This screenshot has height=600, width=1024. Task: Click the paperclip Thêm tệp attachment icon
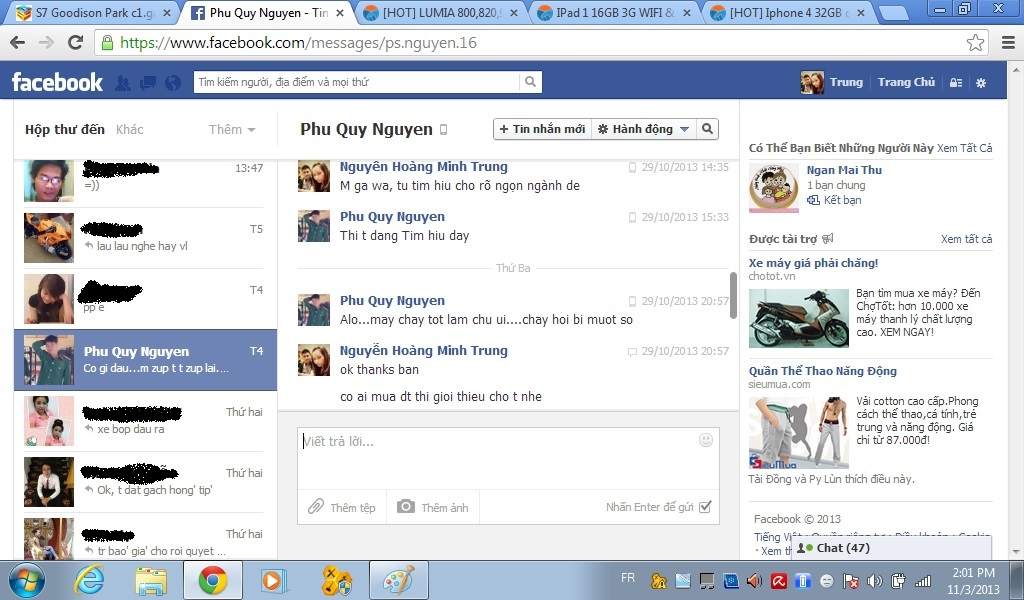click(316, 507)
